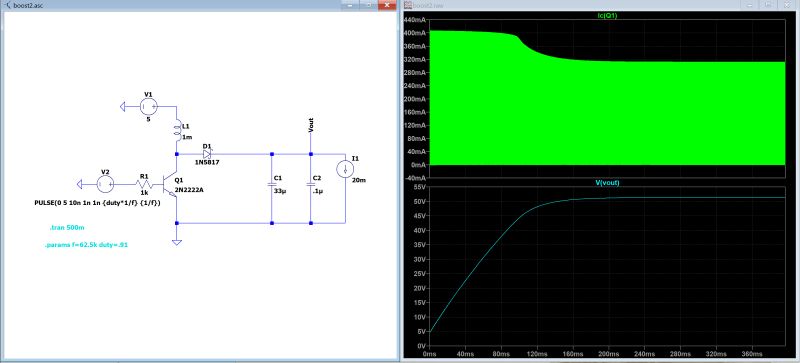Select the V1 voltage source symbol
Screen dimensions: 800x363
(148, 106)
